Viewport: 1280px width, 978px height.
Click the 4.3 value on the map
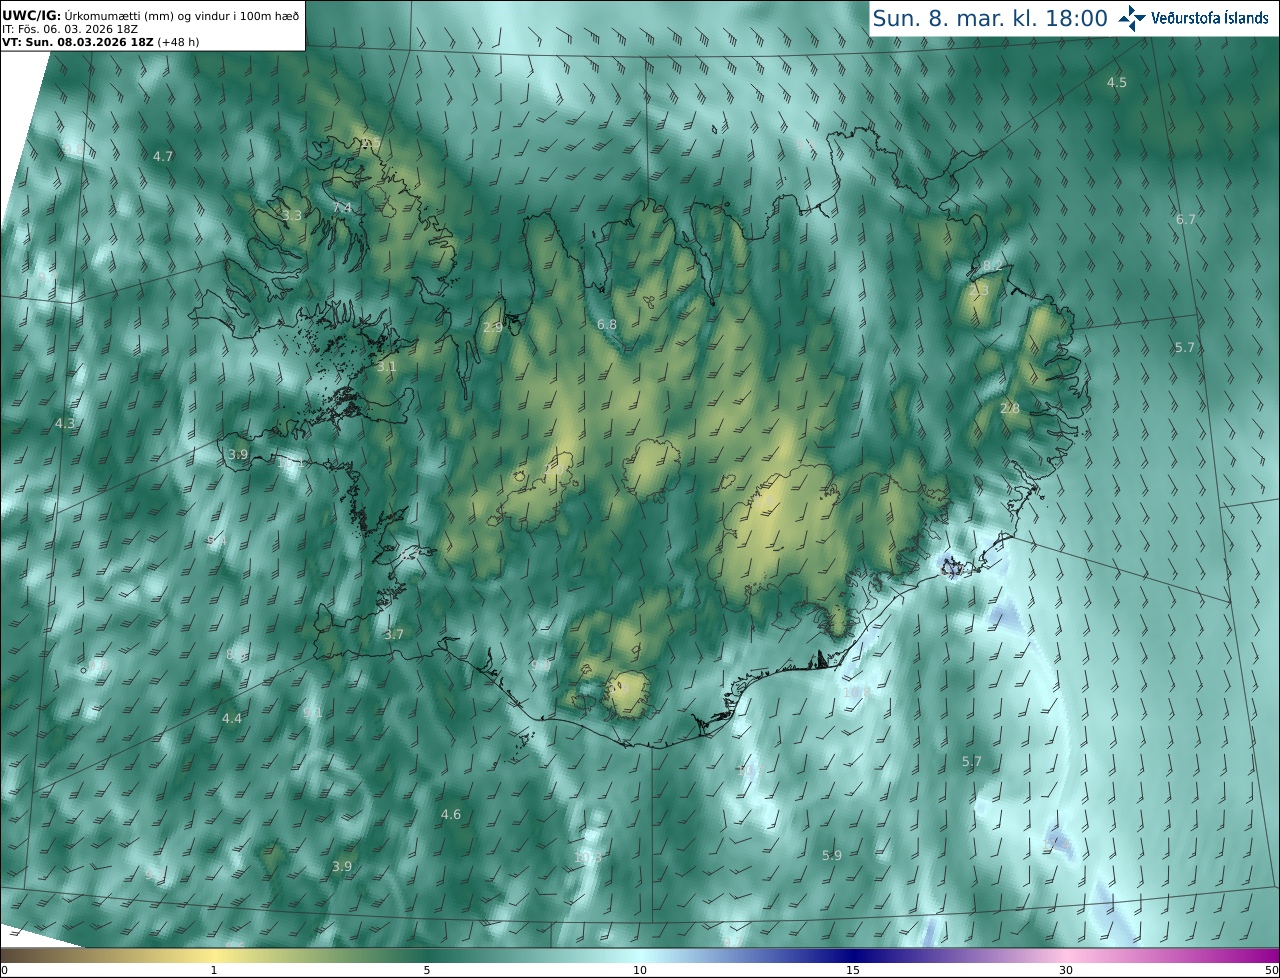(65, 424)
